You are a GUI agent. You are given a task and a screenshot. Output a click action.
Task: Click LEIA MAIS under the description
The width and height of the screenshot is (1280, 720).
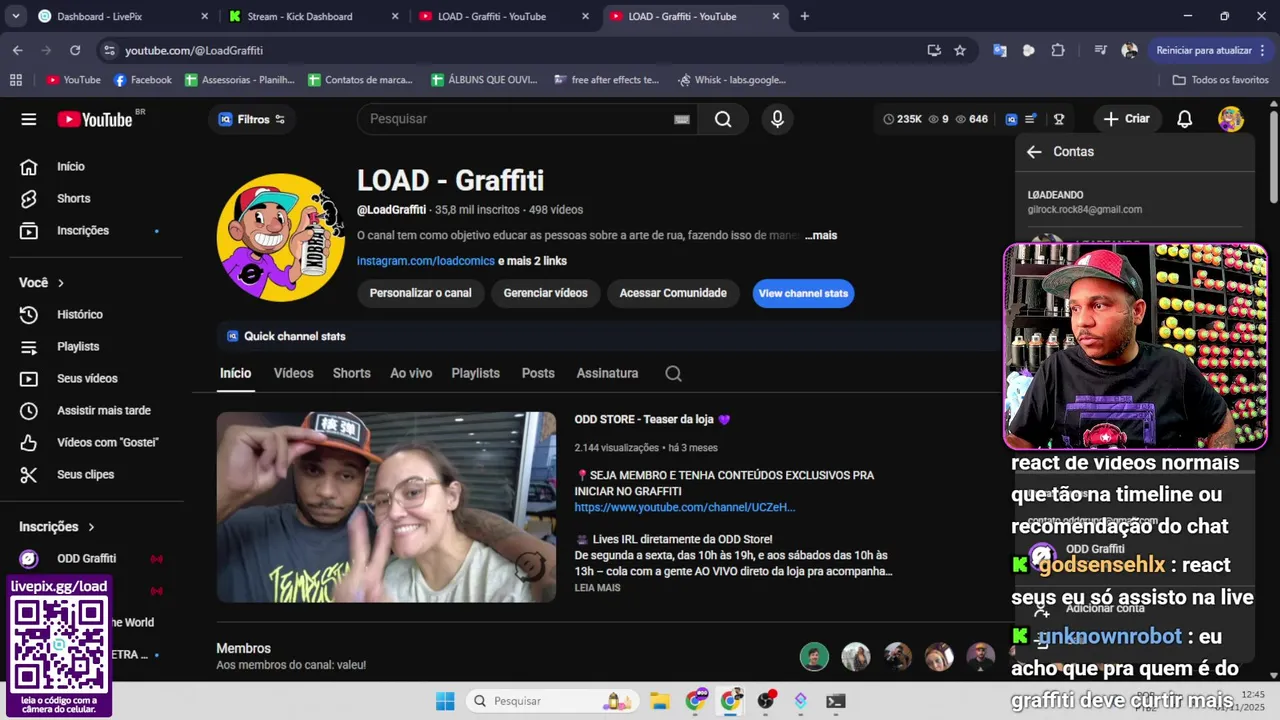click(x=597, y=588)
